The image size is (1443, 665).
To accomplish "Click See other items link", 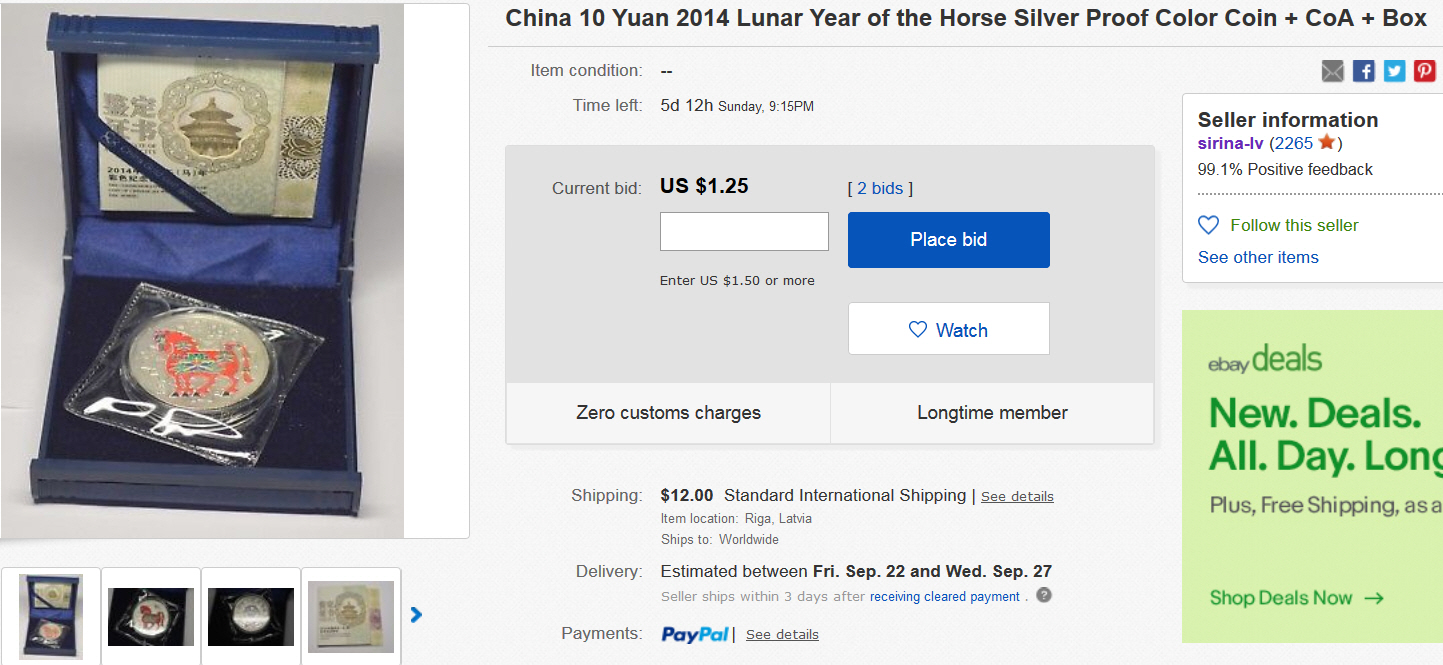I will (1258, 257).
